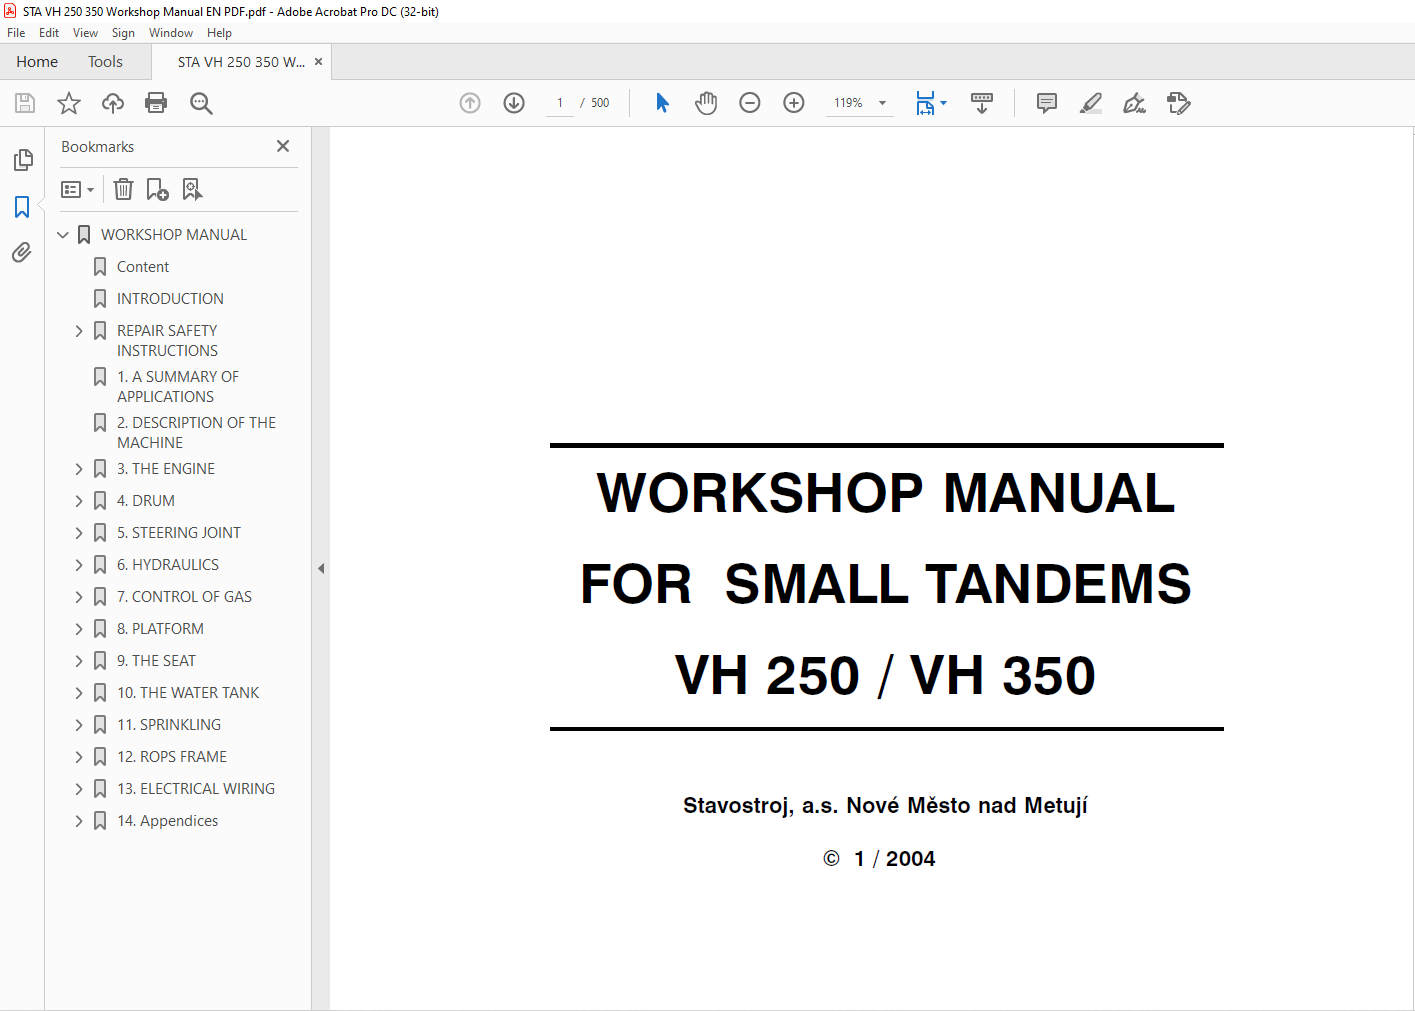Expand 8. PLATFORM bookmark arrow
Viewport: 1415px width, 1011px height.
tap(79, 629)
